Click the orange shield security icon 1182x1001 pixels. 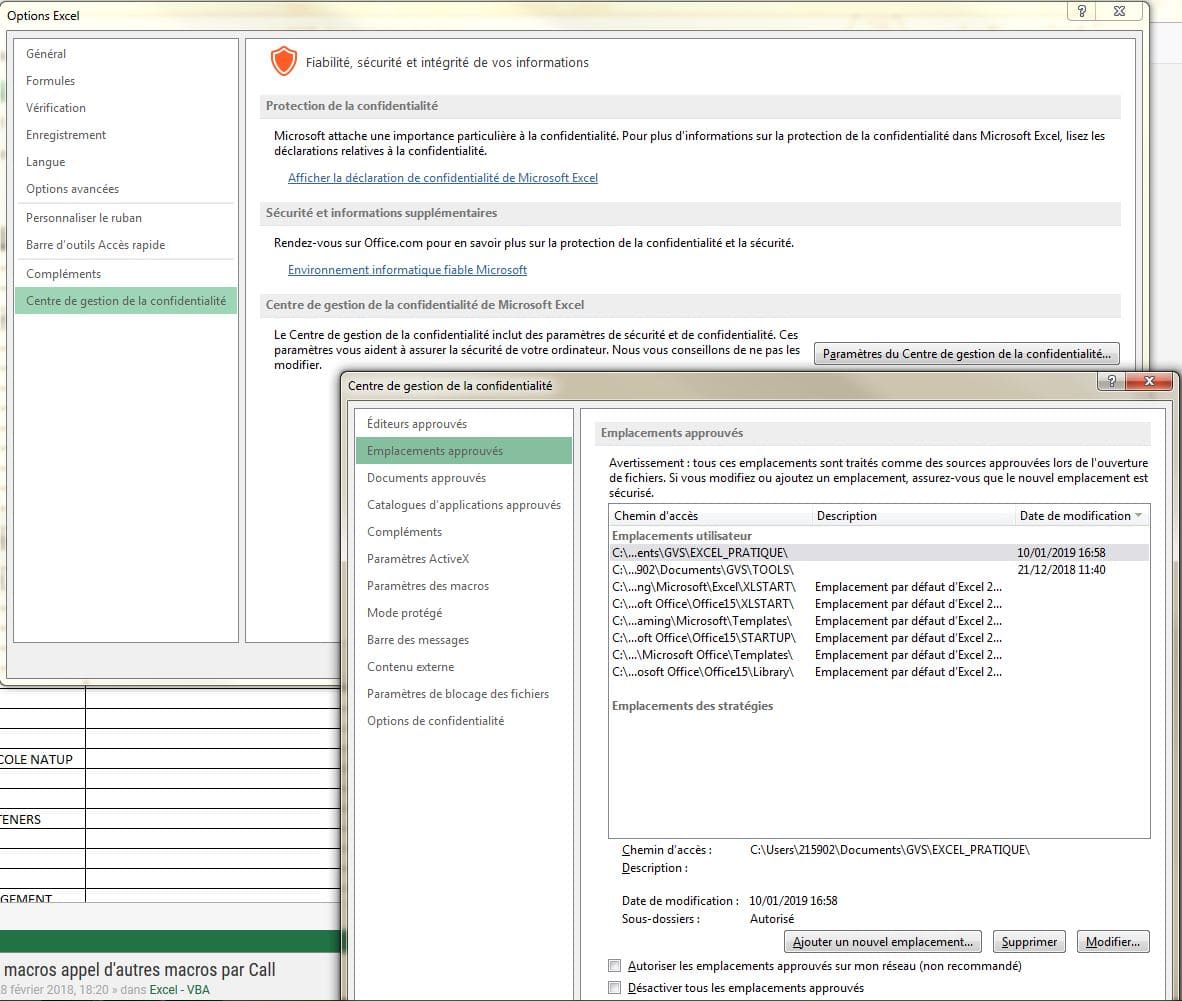[284, 62]
